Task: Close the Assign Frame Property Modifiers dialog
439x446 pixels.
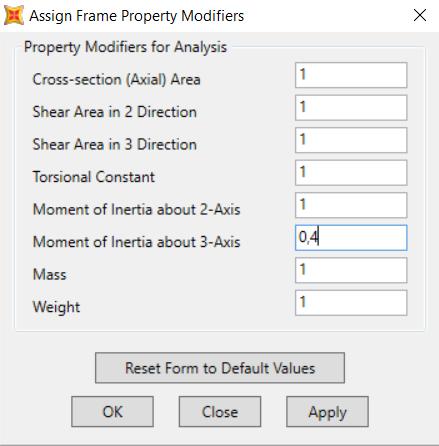Action: click(420, 15)
